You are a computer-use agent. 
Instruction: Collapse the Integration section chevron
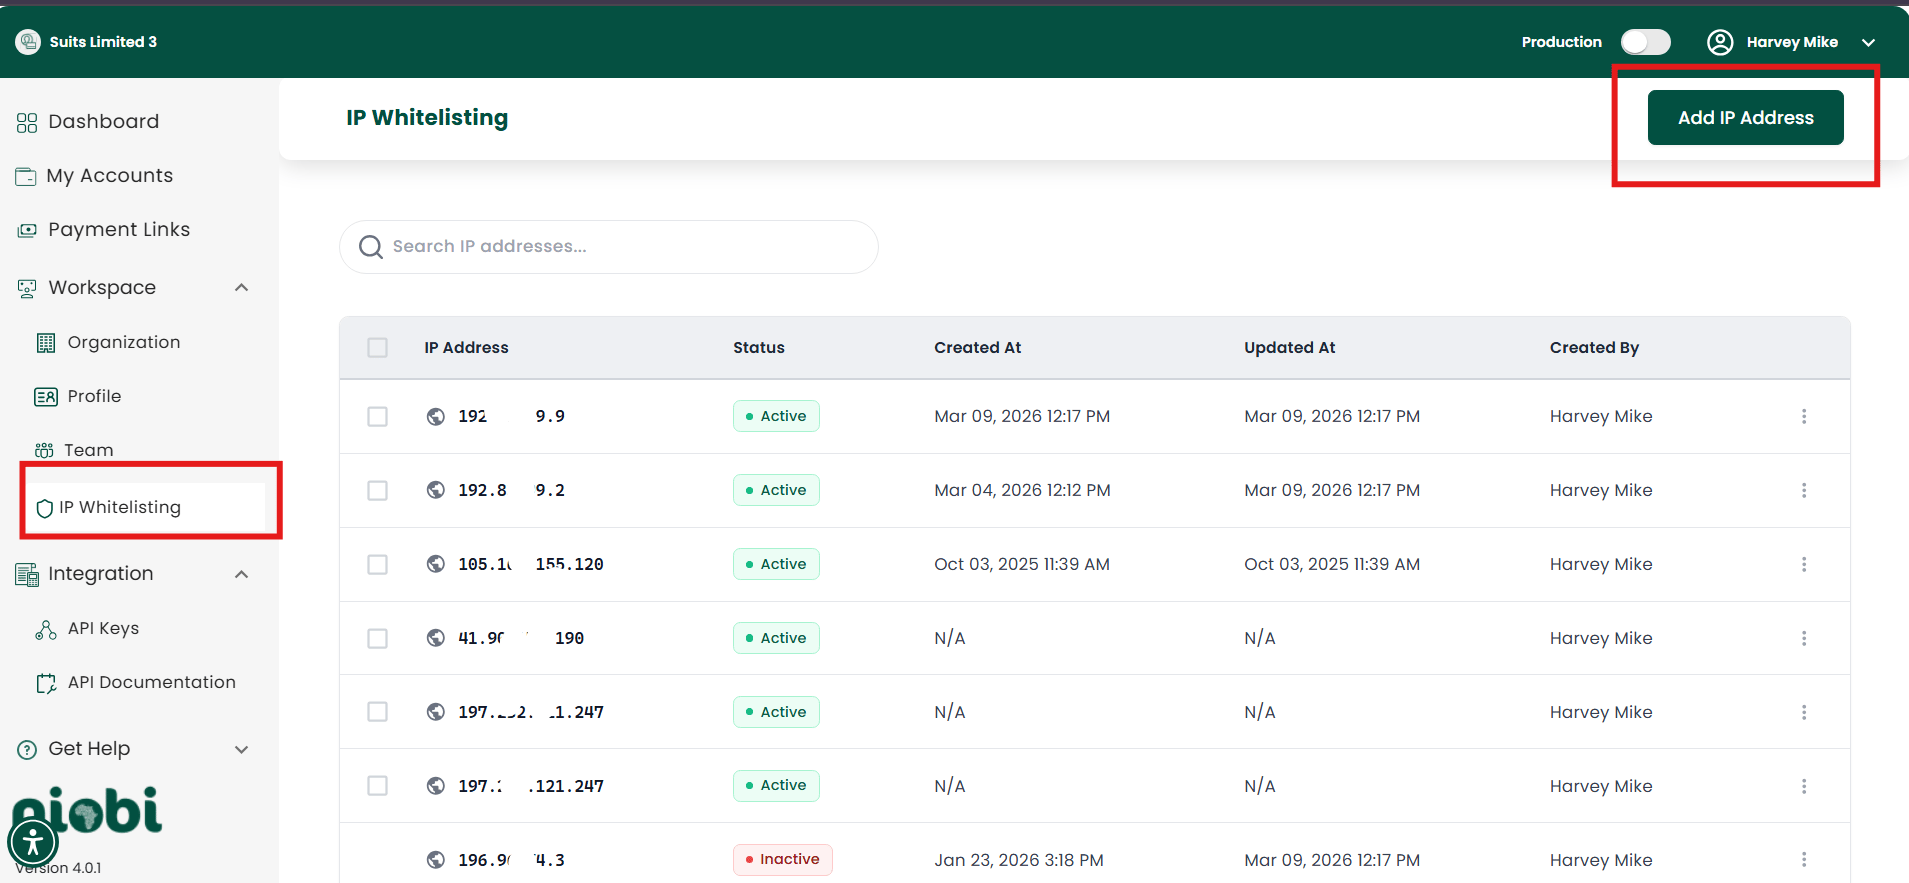click(241, 574)
